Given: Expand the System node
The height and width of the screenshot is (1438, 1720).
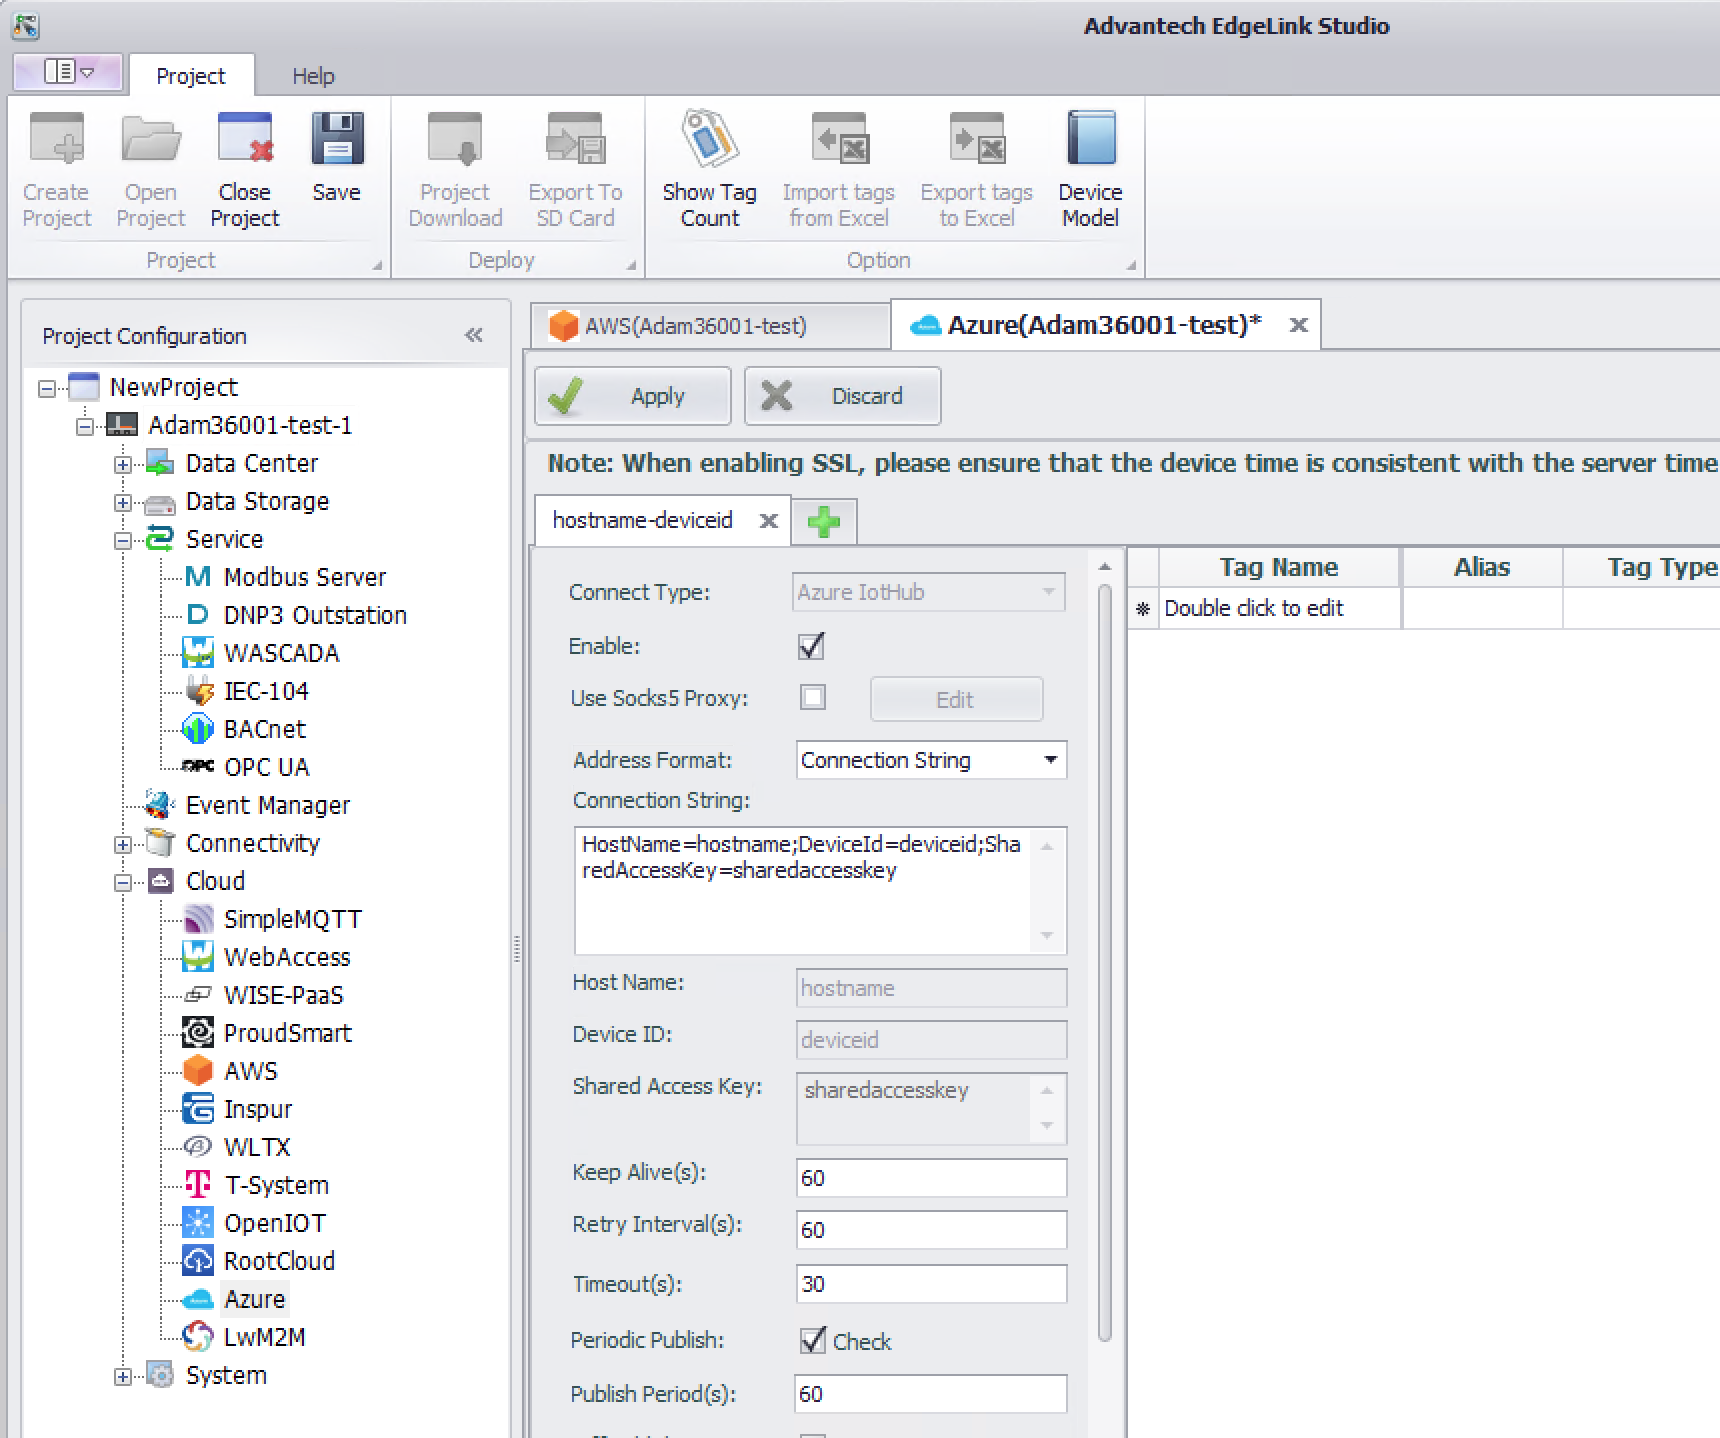Looking at the screenshot, I should coord(123,1376).
